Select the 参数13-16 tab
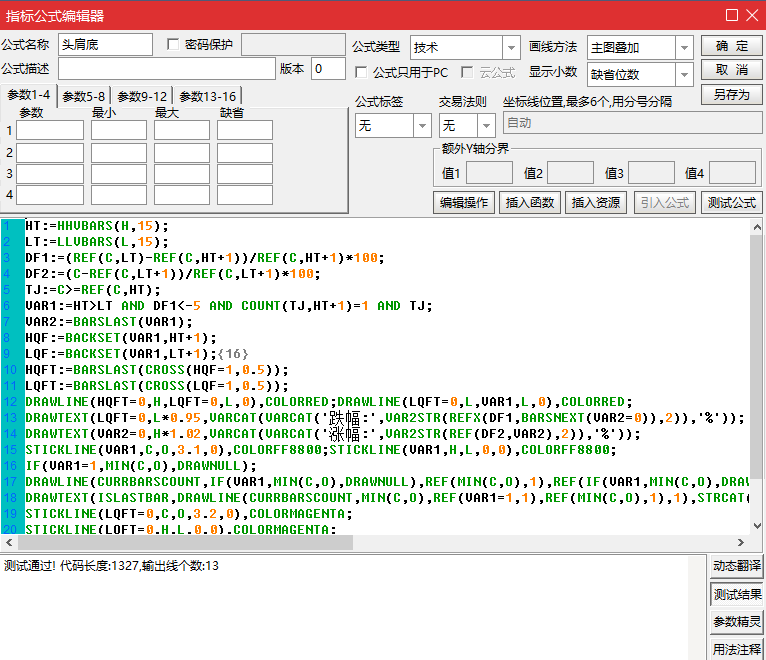This screenshot has height=660, width=766. point(208,96)
